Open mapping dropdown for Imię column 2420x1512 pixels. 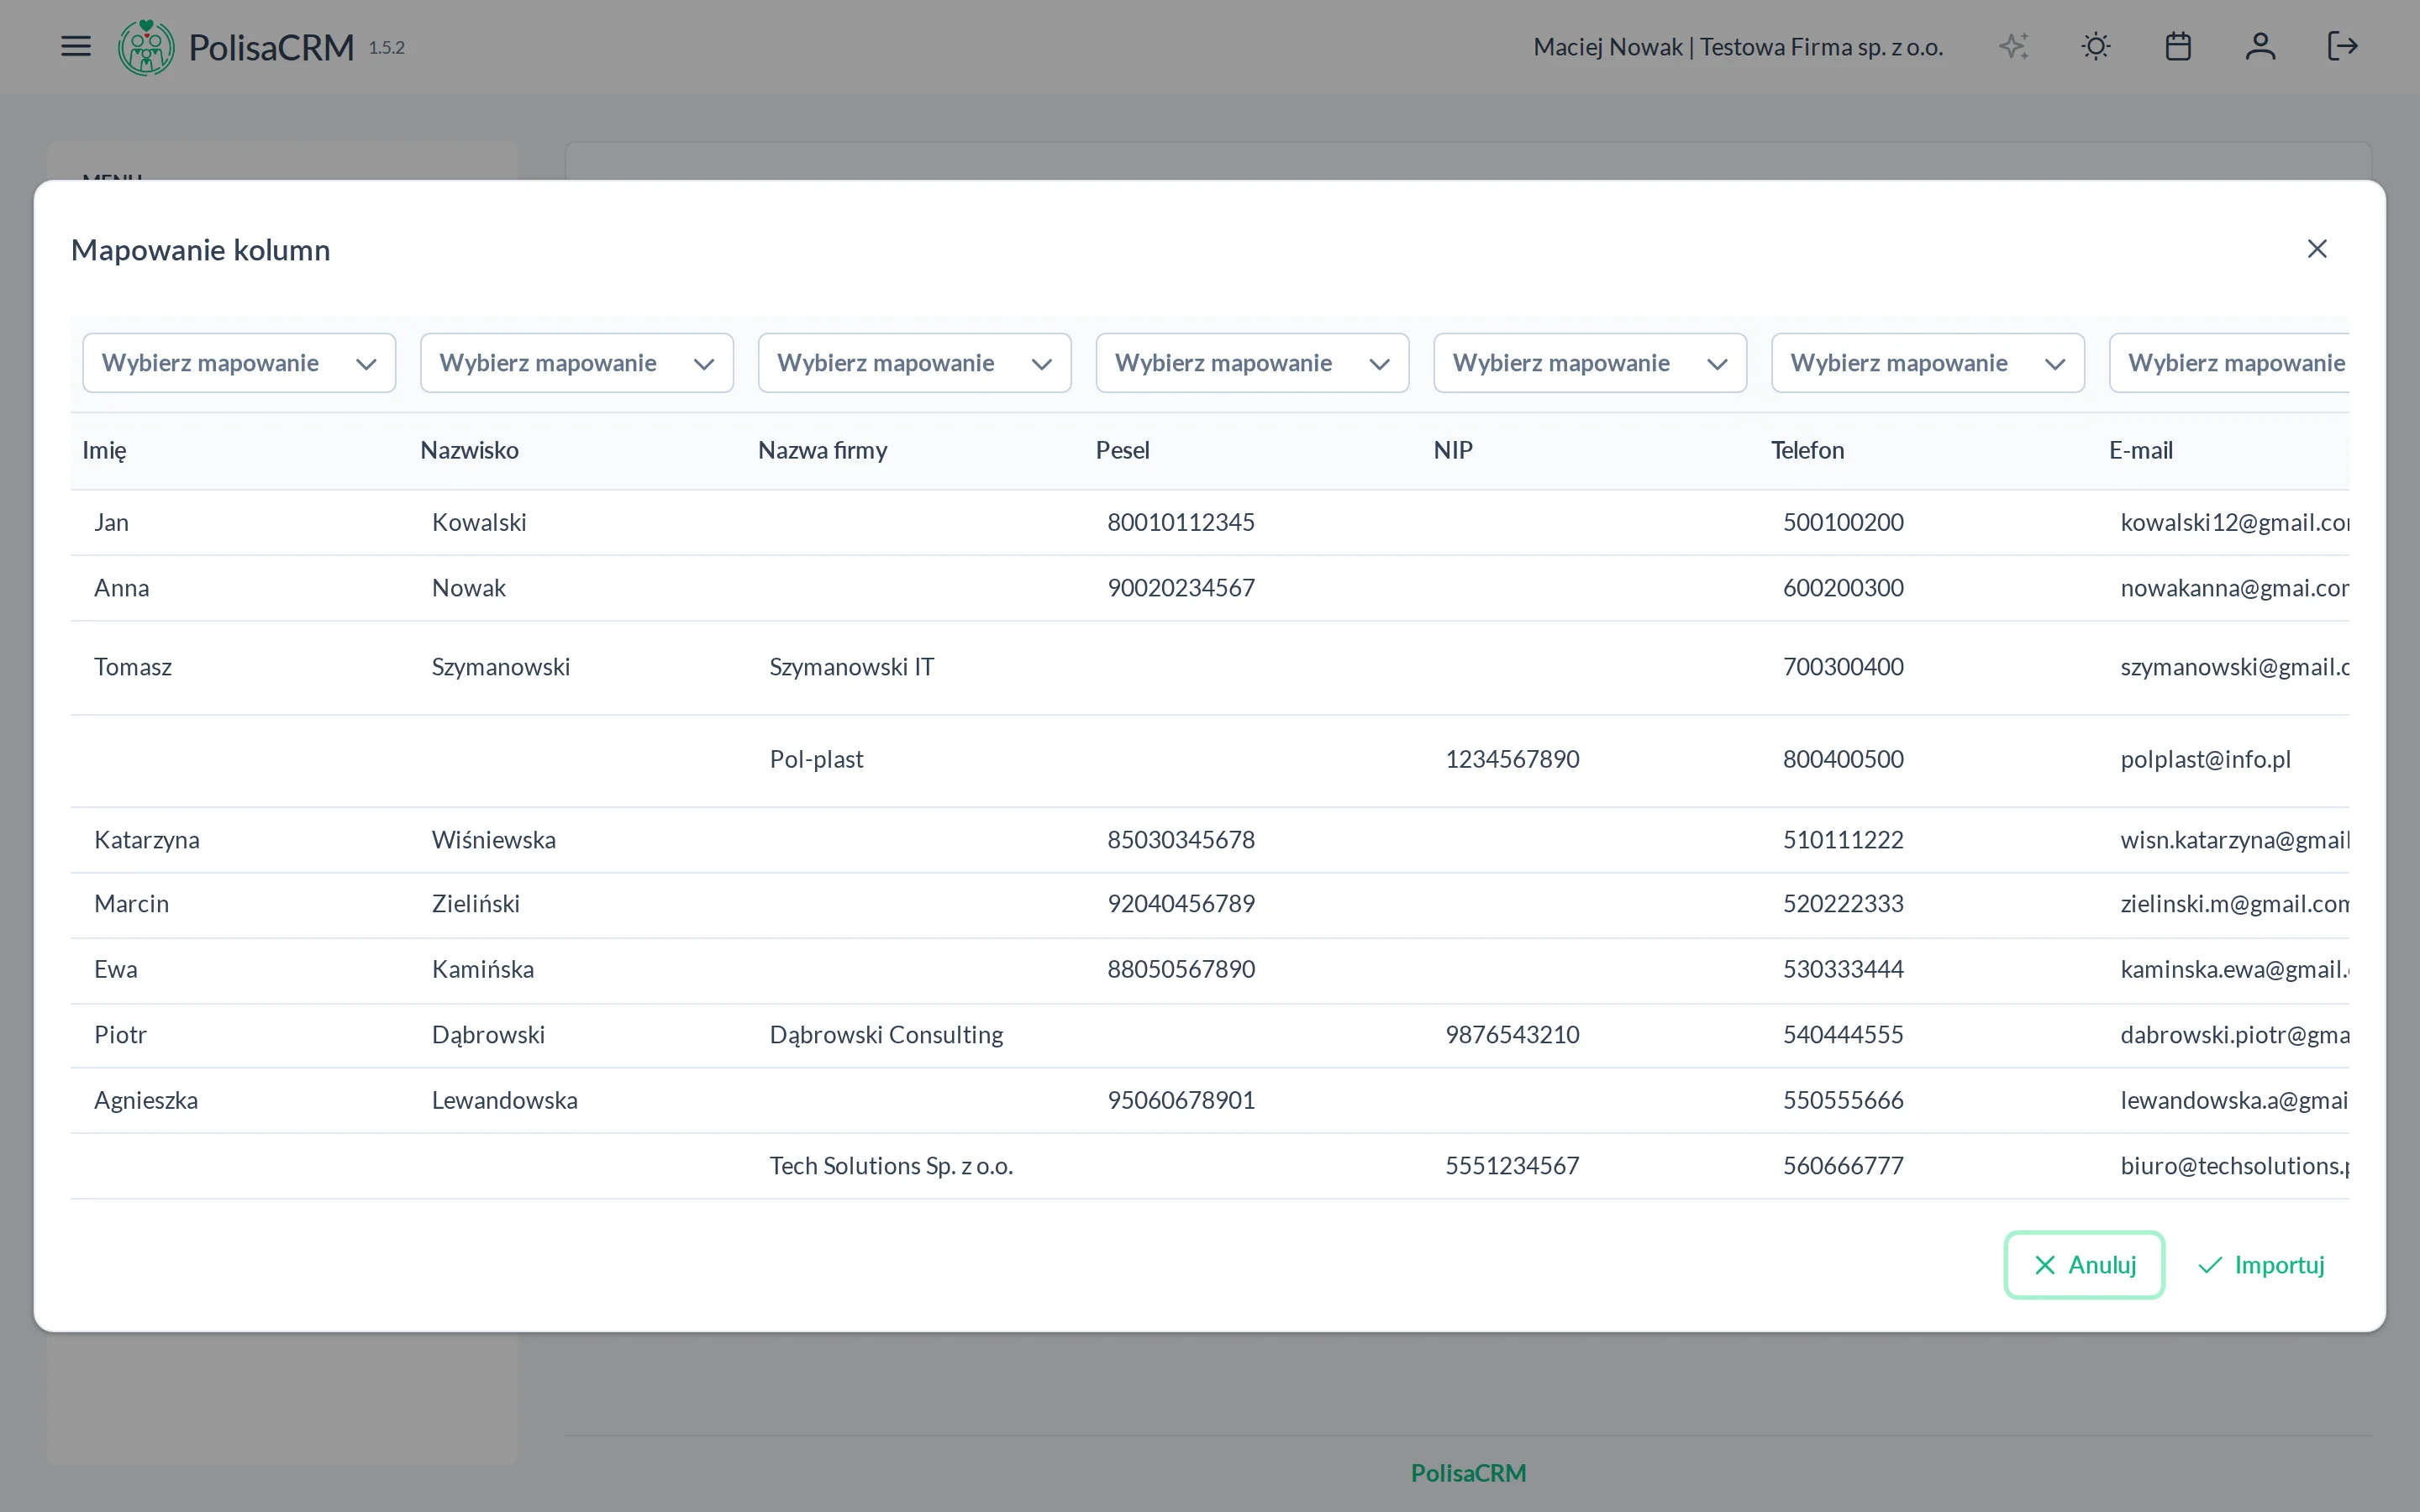pyautogui.click(x=239, y=363)
